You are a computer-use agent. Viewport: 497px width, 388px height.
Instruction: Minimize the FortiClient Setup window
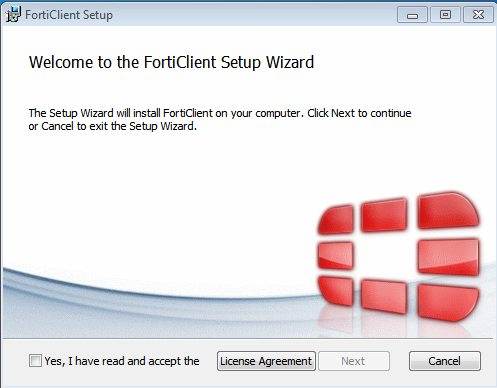click(x=412, y=15)
